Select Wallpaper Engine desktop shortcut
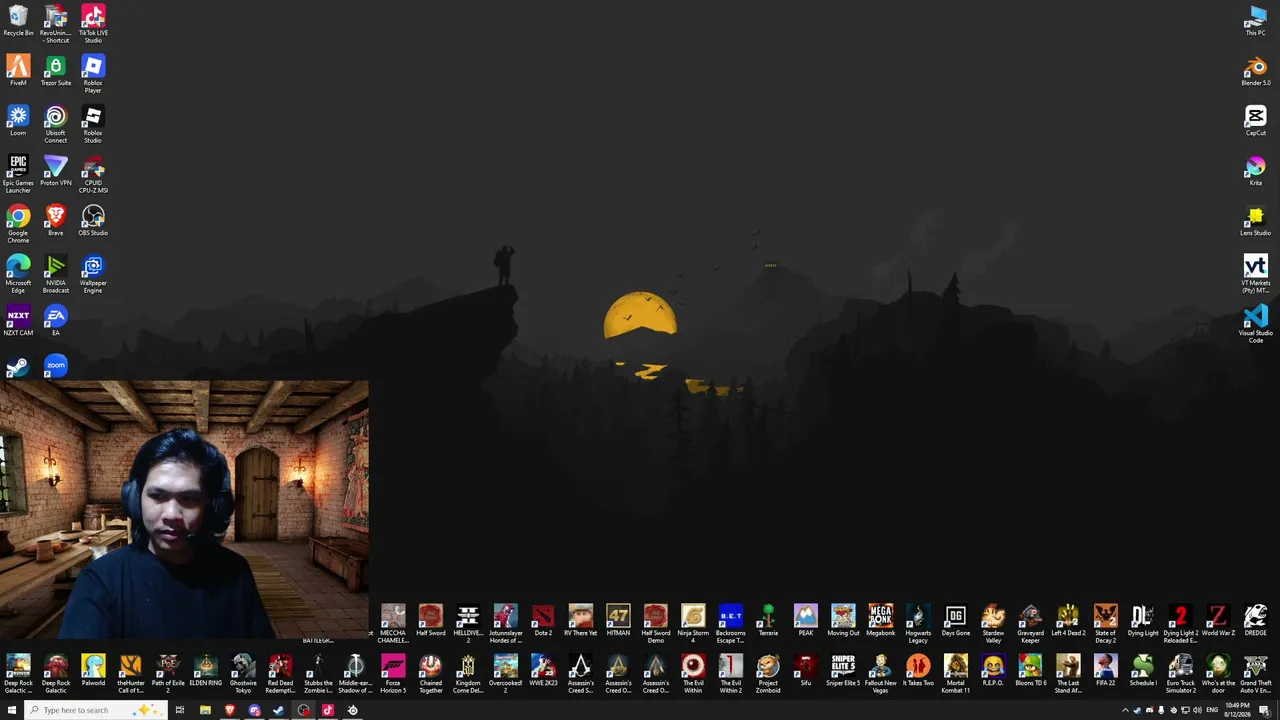This screenshot has height=720, width=1280. coord(93,274)
